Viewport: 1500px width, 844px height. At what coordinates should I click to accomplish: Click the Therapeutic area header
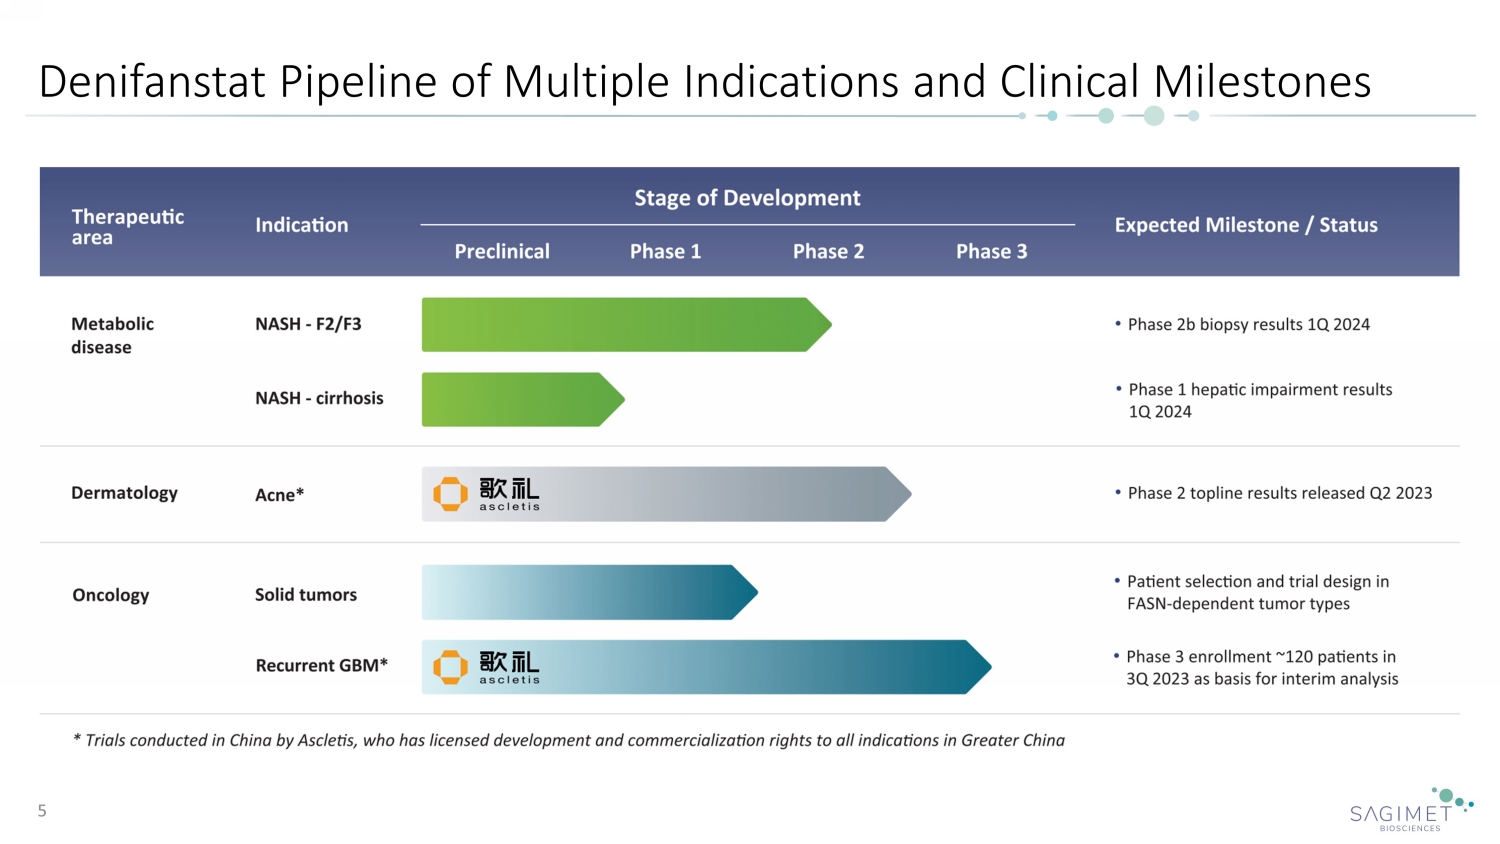[127, 227]
